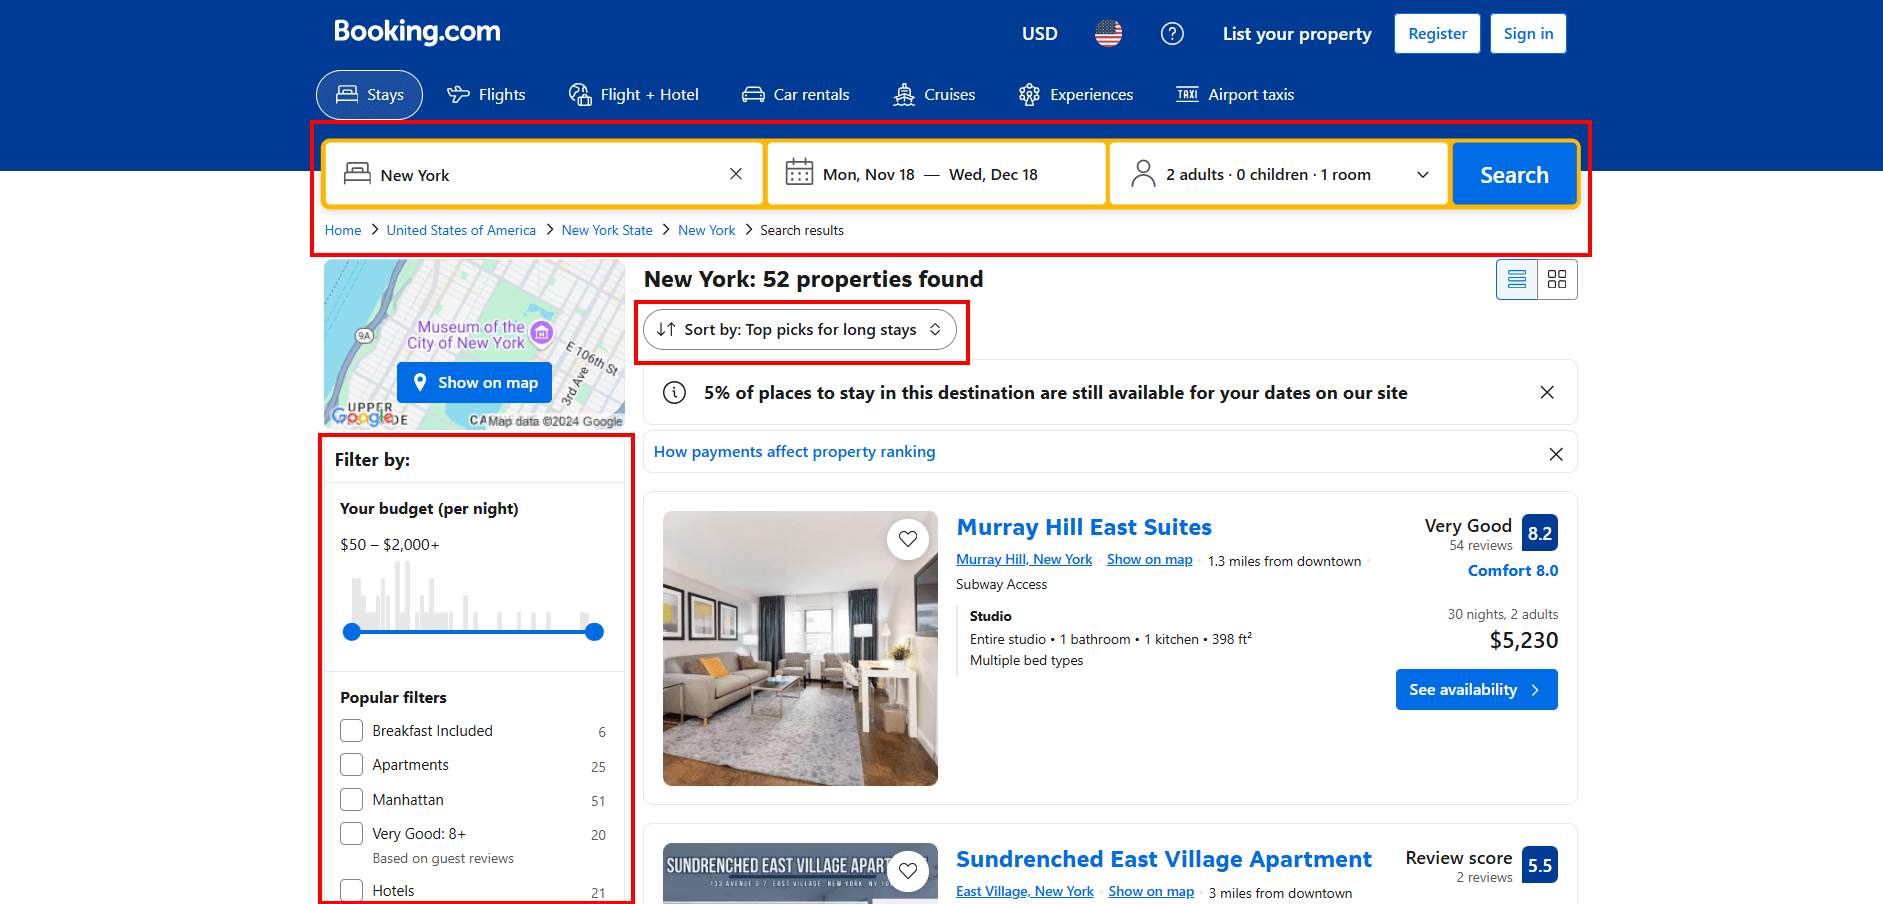
Task: Open the Cruises section
Action: tap(932, 94)
